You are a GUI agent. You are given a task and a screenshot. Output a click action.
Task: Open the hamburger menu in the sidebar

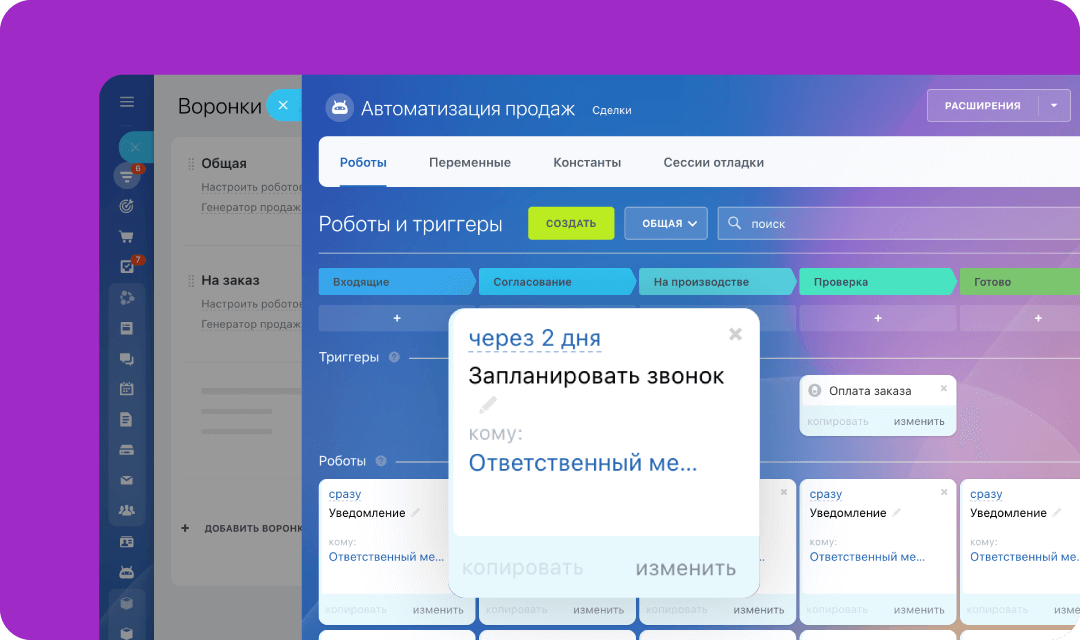tap(127, 102)
